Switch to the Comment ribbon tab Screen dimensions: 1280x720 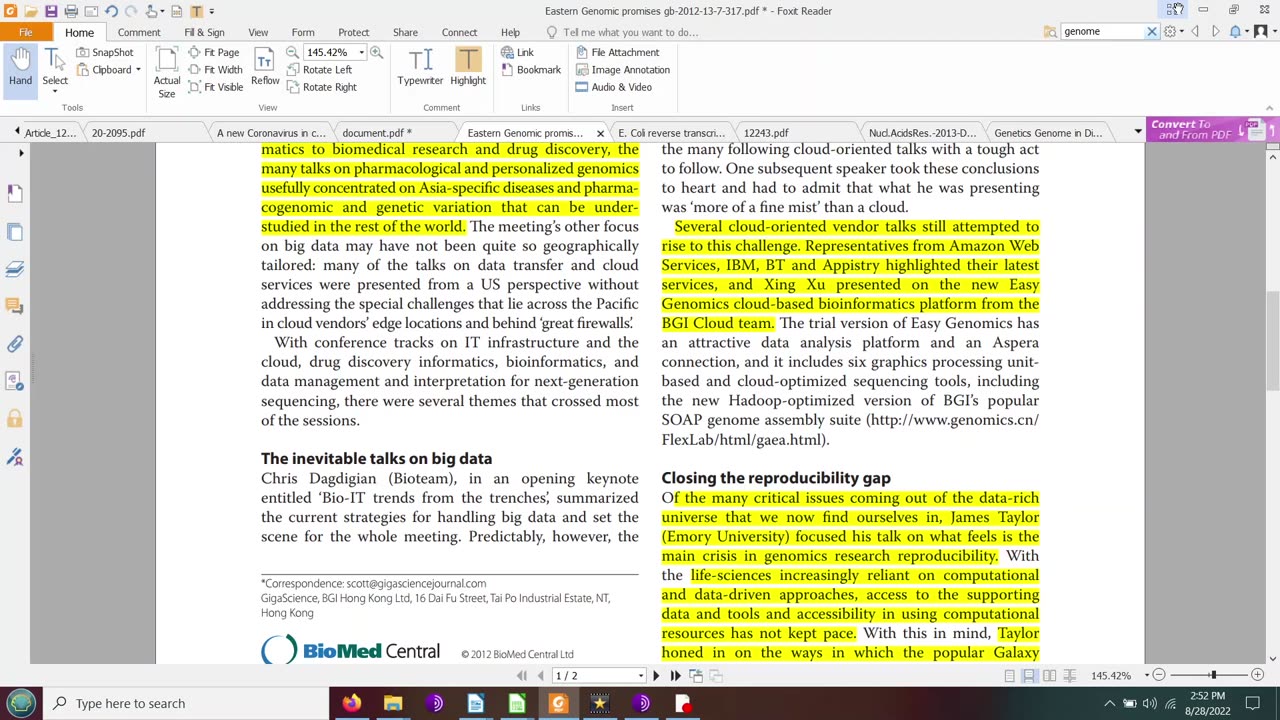[139, 32]
